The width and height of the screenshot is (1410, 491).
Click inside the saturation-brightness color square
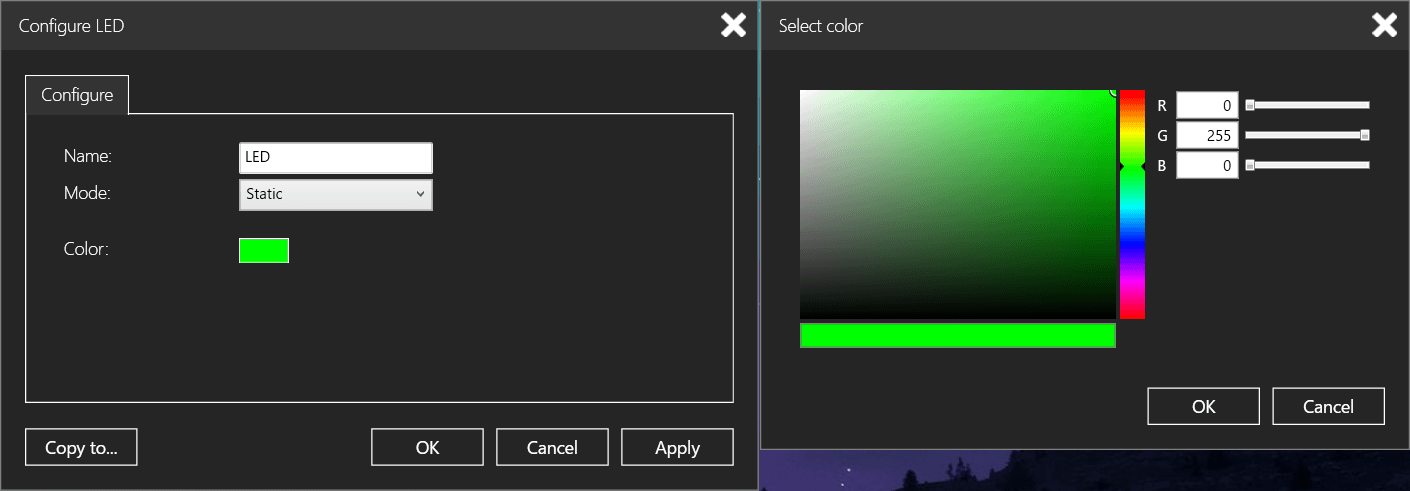[x=957, y=204]
